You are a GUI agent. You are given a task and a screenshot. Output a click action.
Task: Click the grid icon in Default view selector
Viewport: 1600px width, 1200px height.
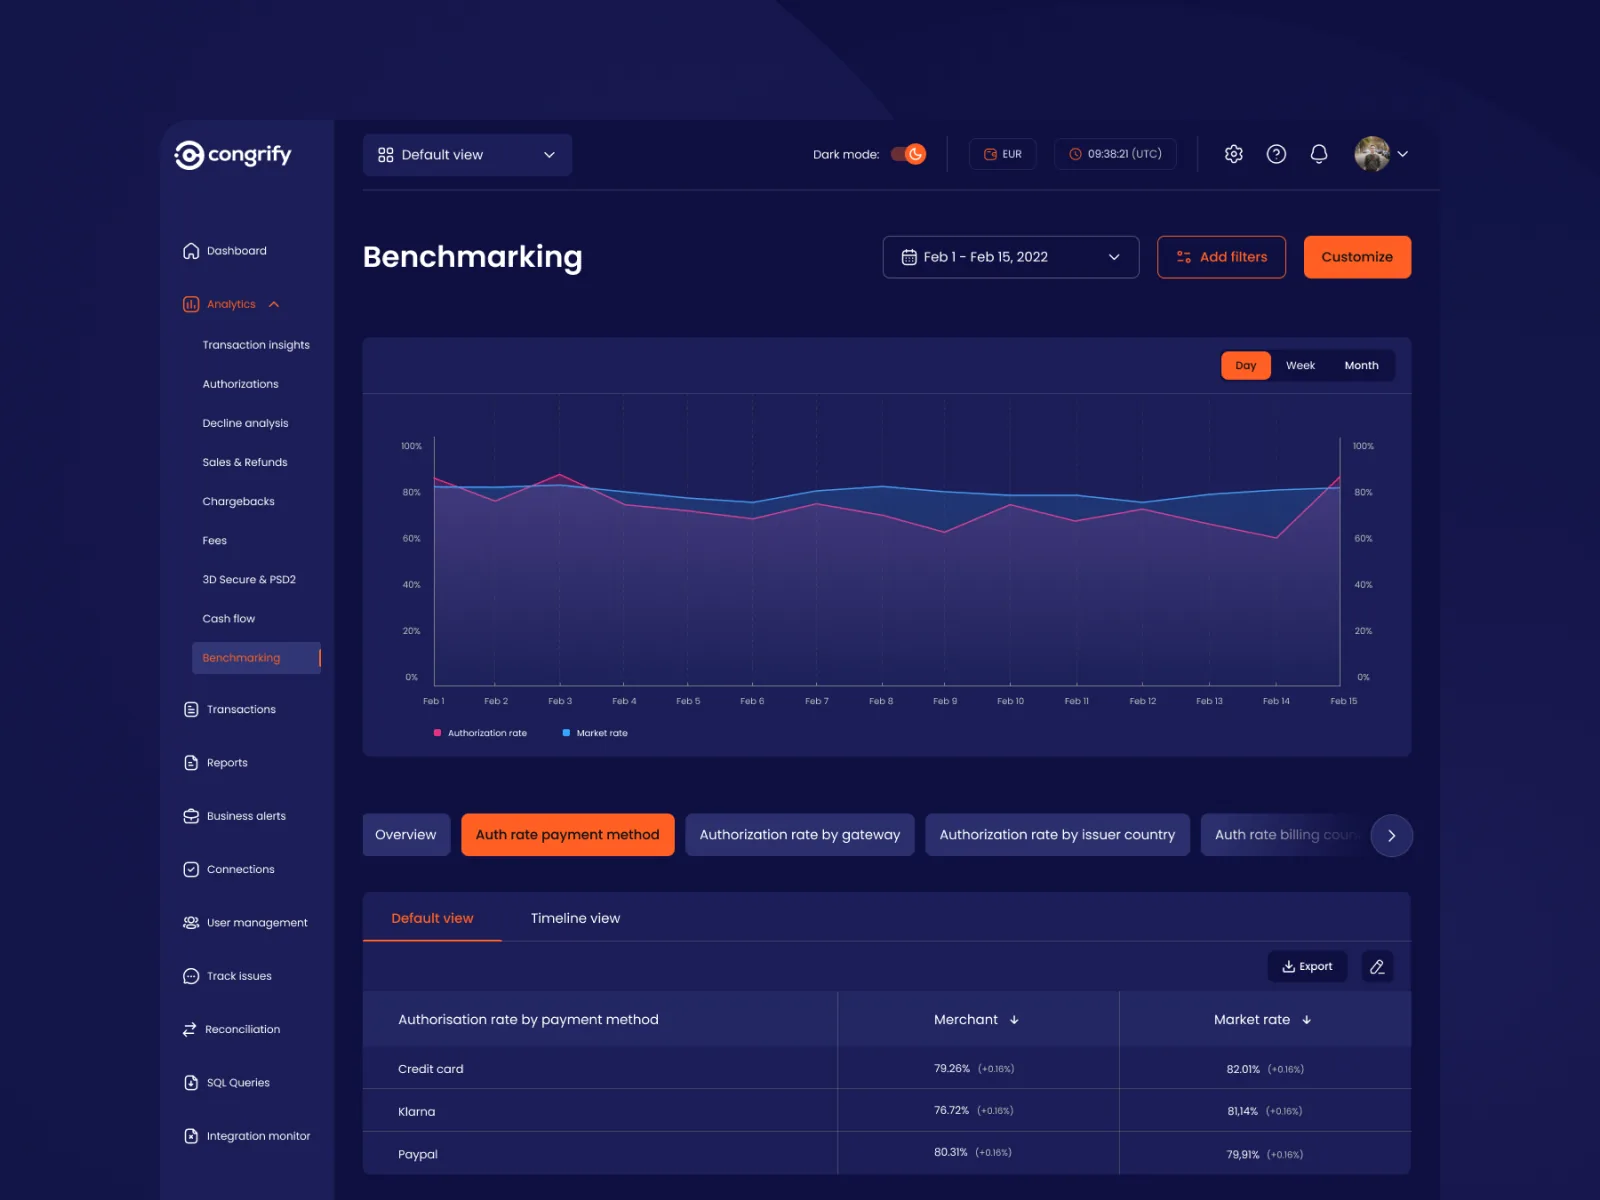(386, 155)
